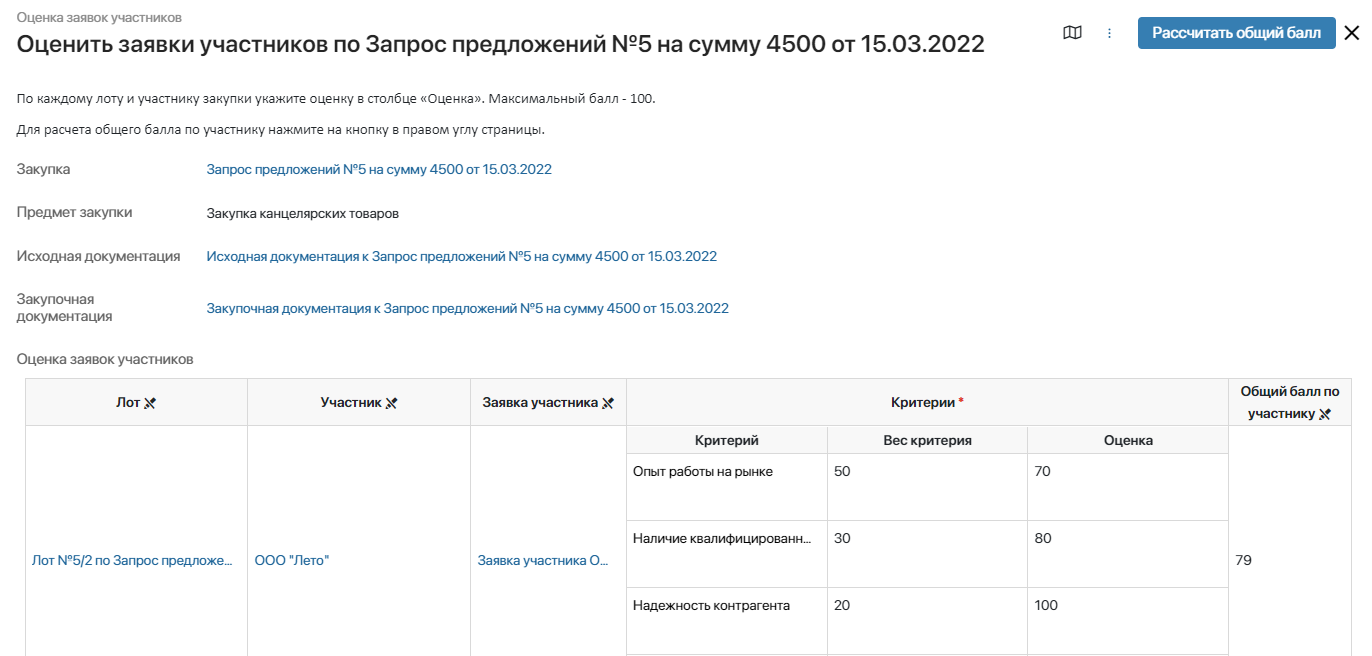Open the «Исходная документация» document link

(461, 256)
